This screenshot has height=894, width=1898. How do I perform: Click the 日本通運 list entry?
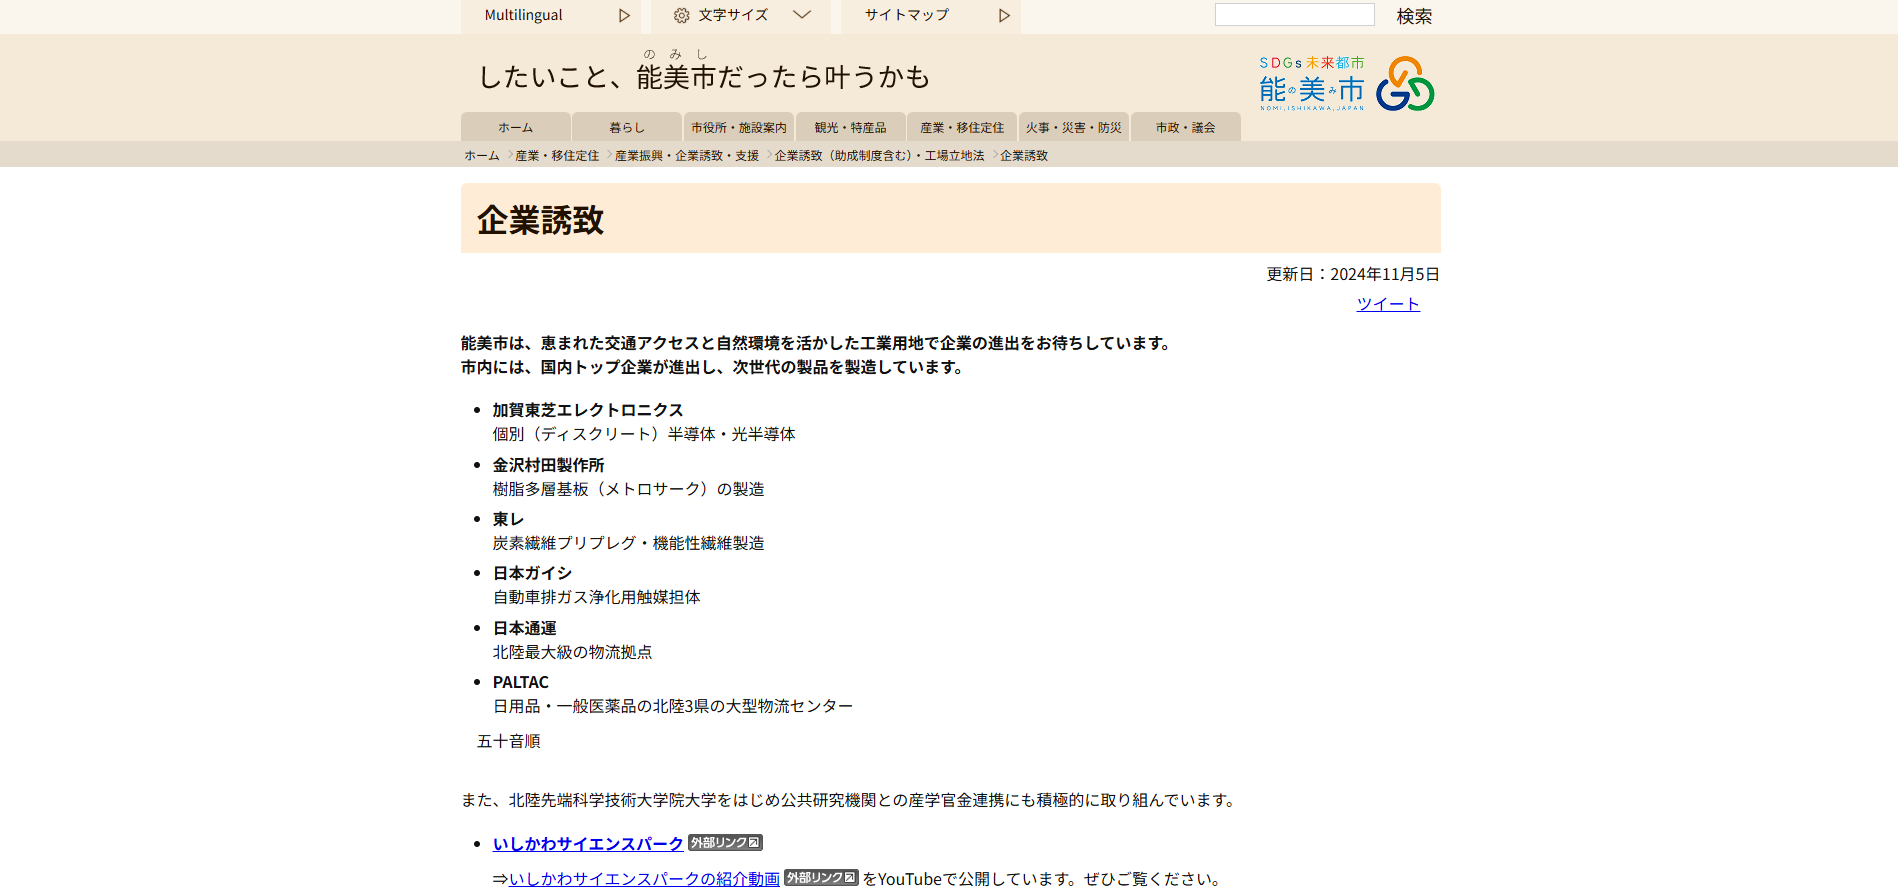pos(525,628)
